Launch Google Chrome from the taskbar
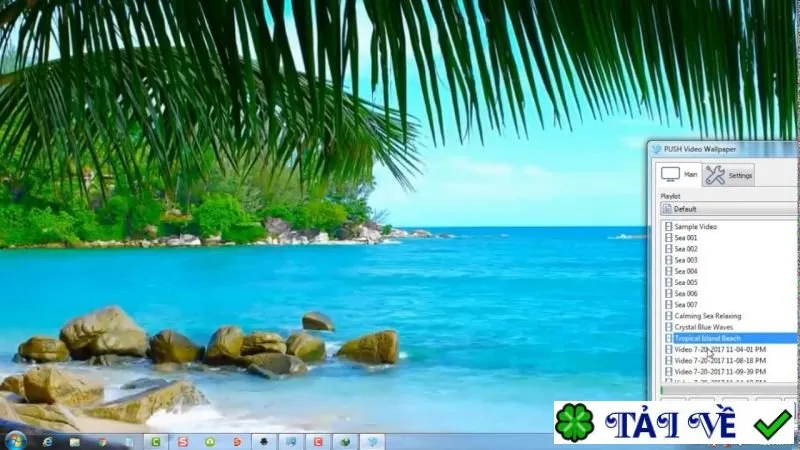This screenshot has width=800, height=450. pyautogui.click(x=102, y=442)
